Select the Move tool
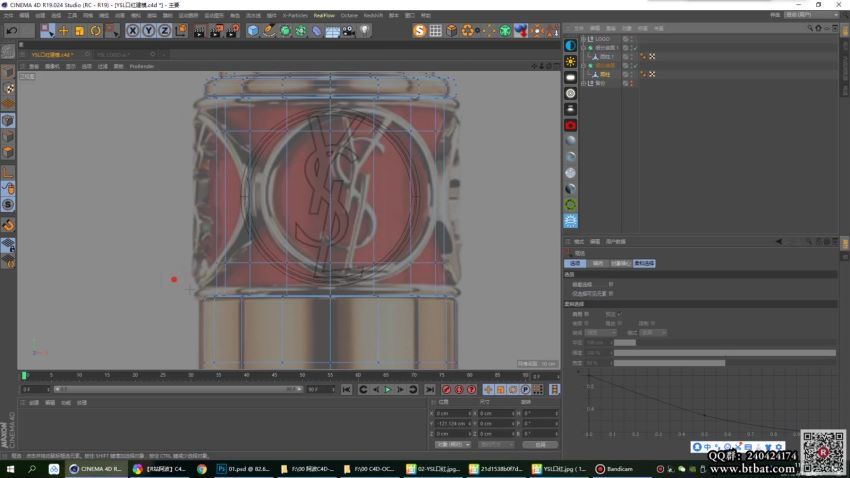 (63, 31)
